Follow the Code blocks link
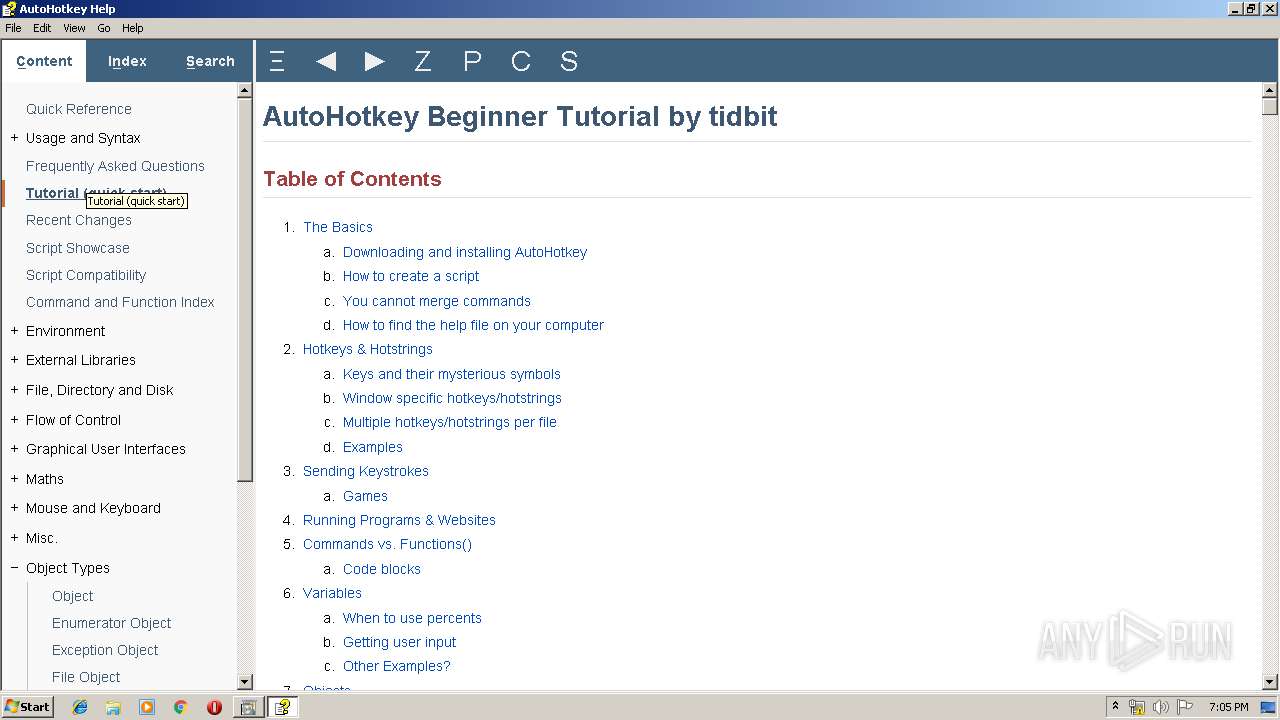The width and height of the screenshot is (1280, 720). tap(382, 569)
